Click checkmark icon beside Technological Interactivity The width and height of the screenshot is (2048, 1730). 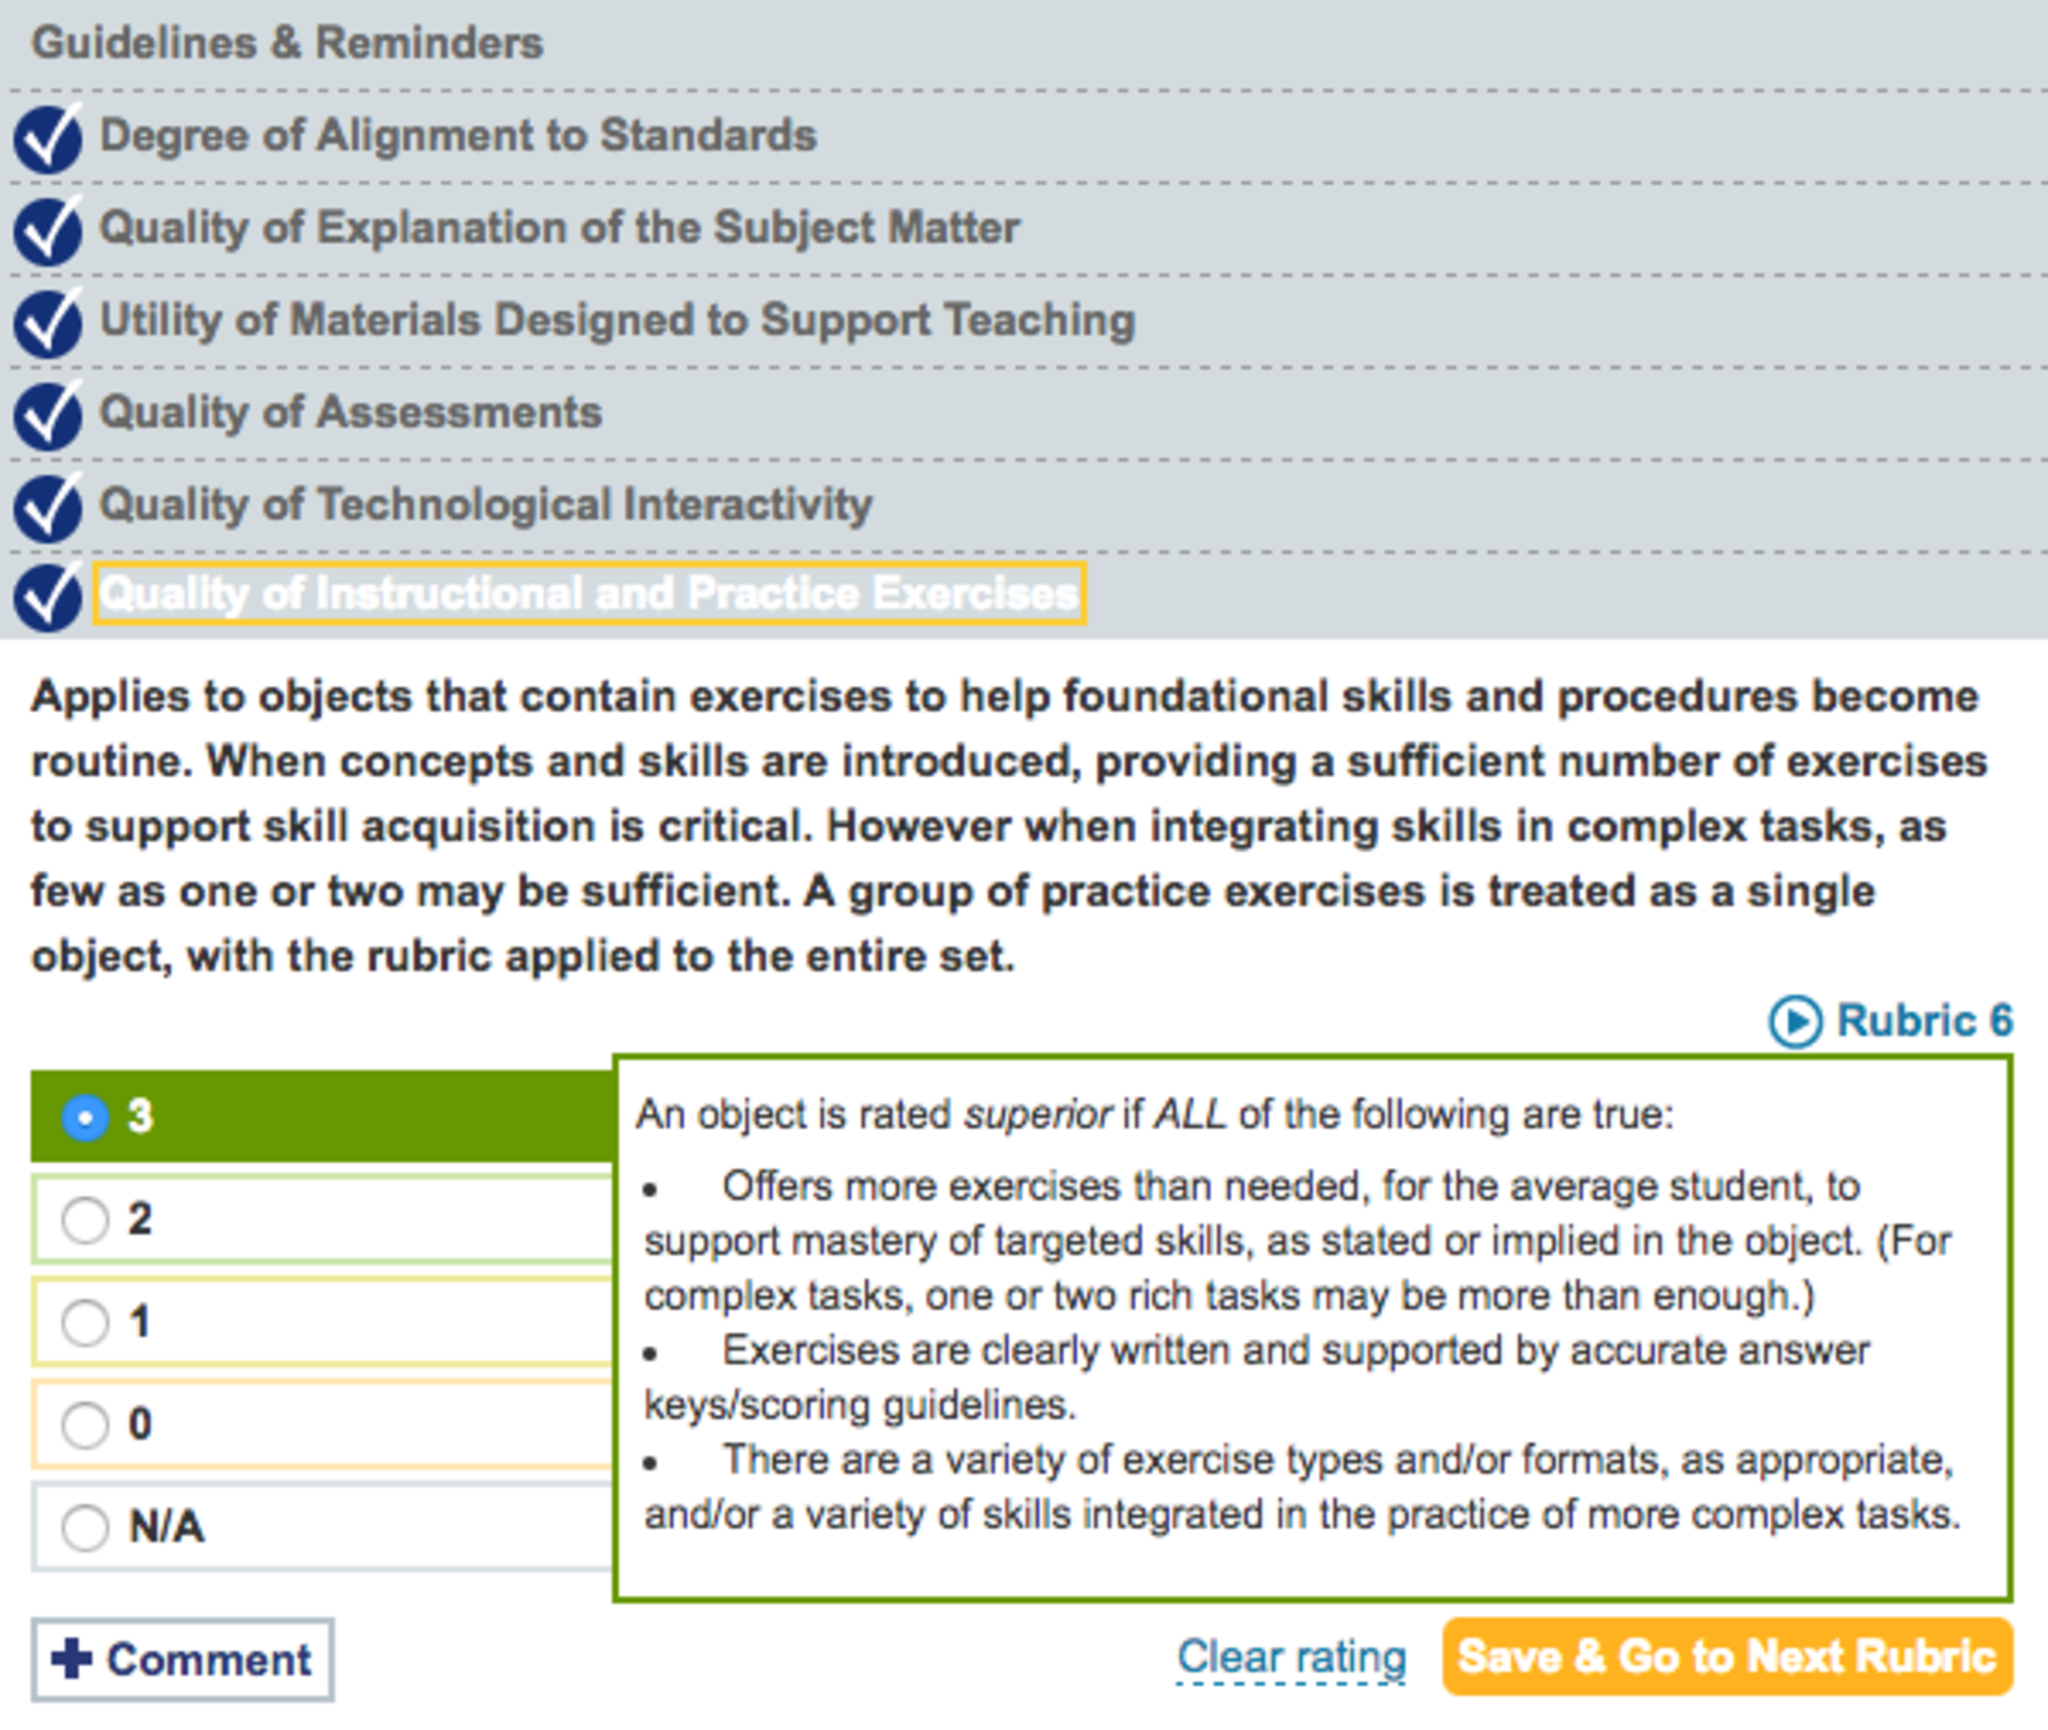tap(47, 507)
